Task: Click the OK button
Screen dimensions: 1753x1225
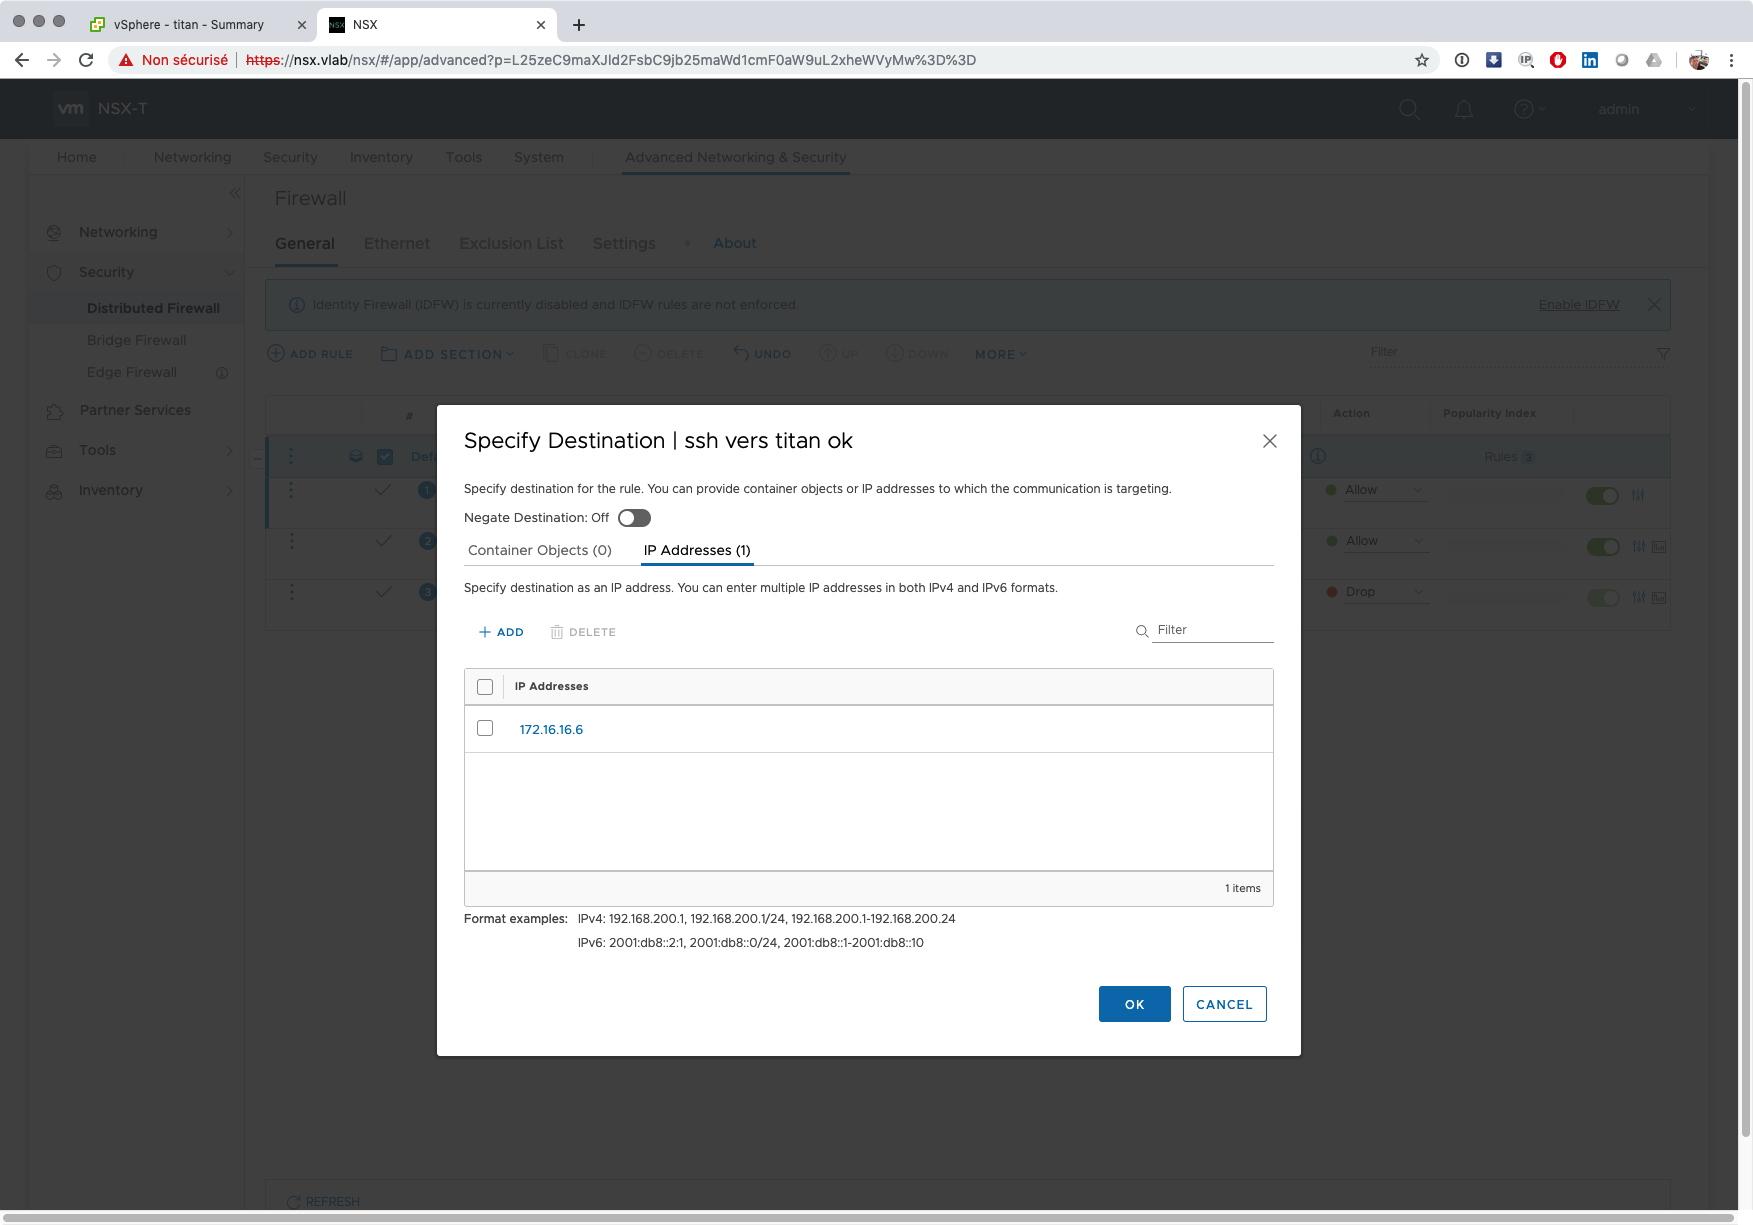Action: coord(1134,1004)
